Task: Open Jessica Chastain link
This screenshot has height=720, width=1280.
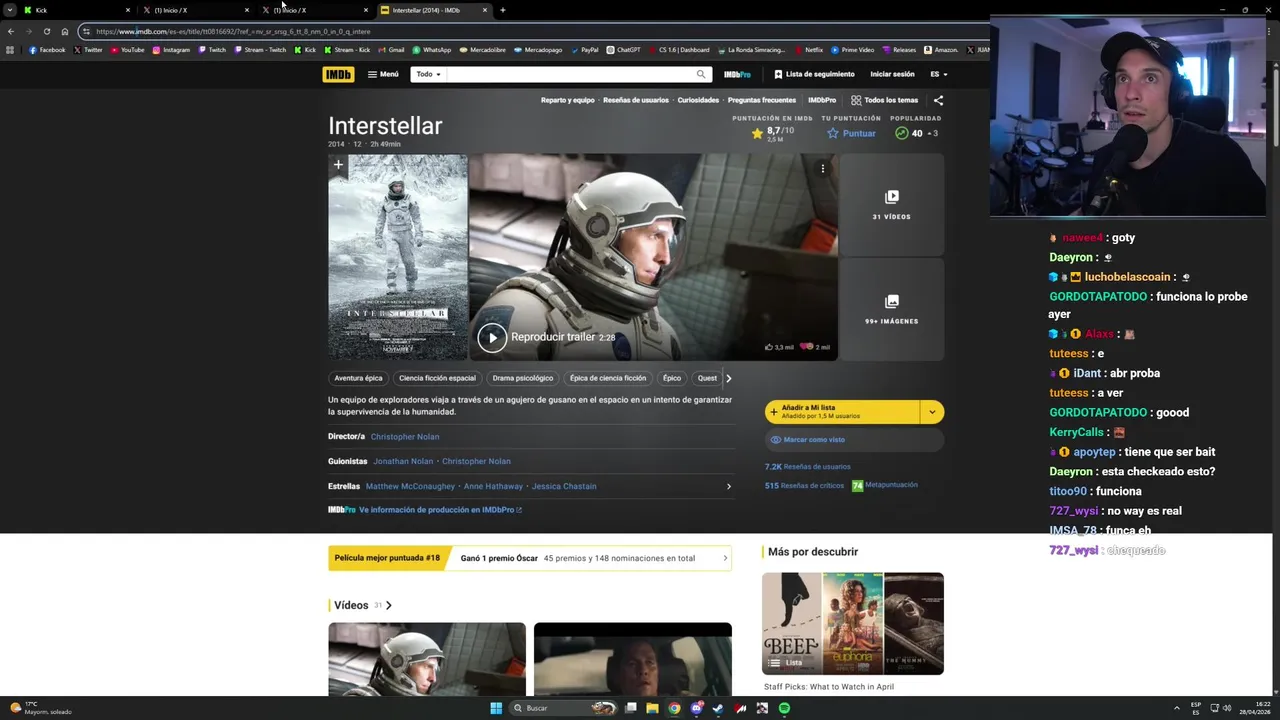Action: click(564, 486)
